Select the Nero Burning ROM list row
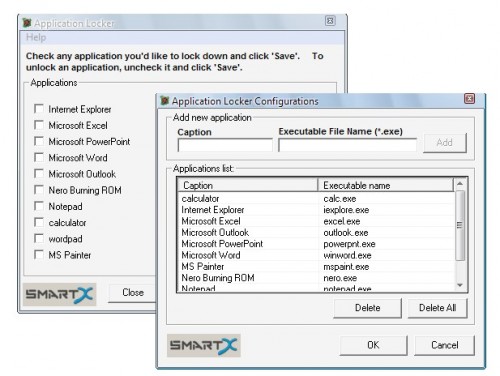This screenshot has width=500, height=376. [x=316, y=278]
